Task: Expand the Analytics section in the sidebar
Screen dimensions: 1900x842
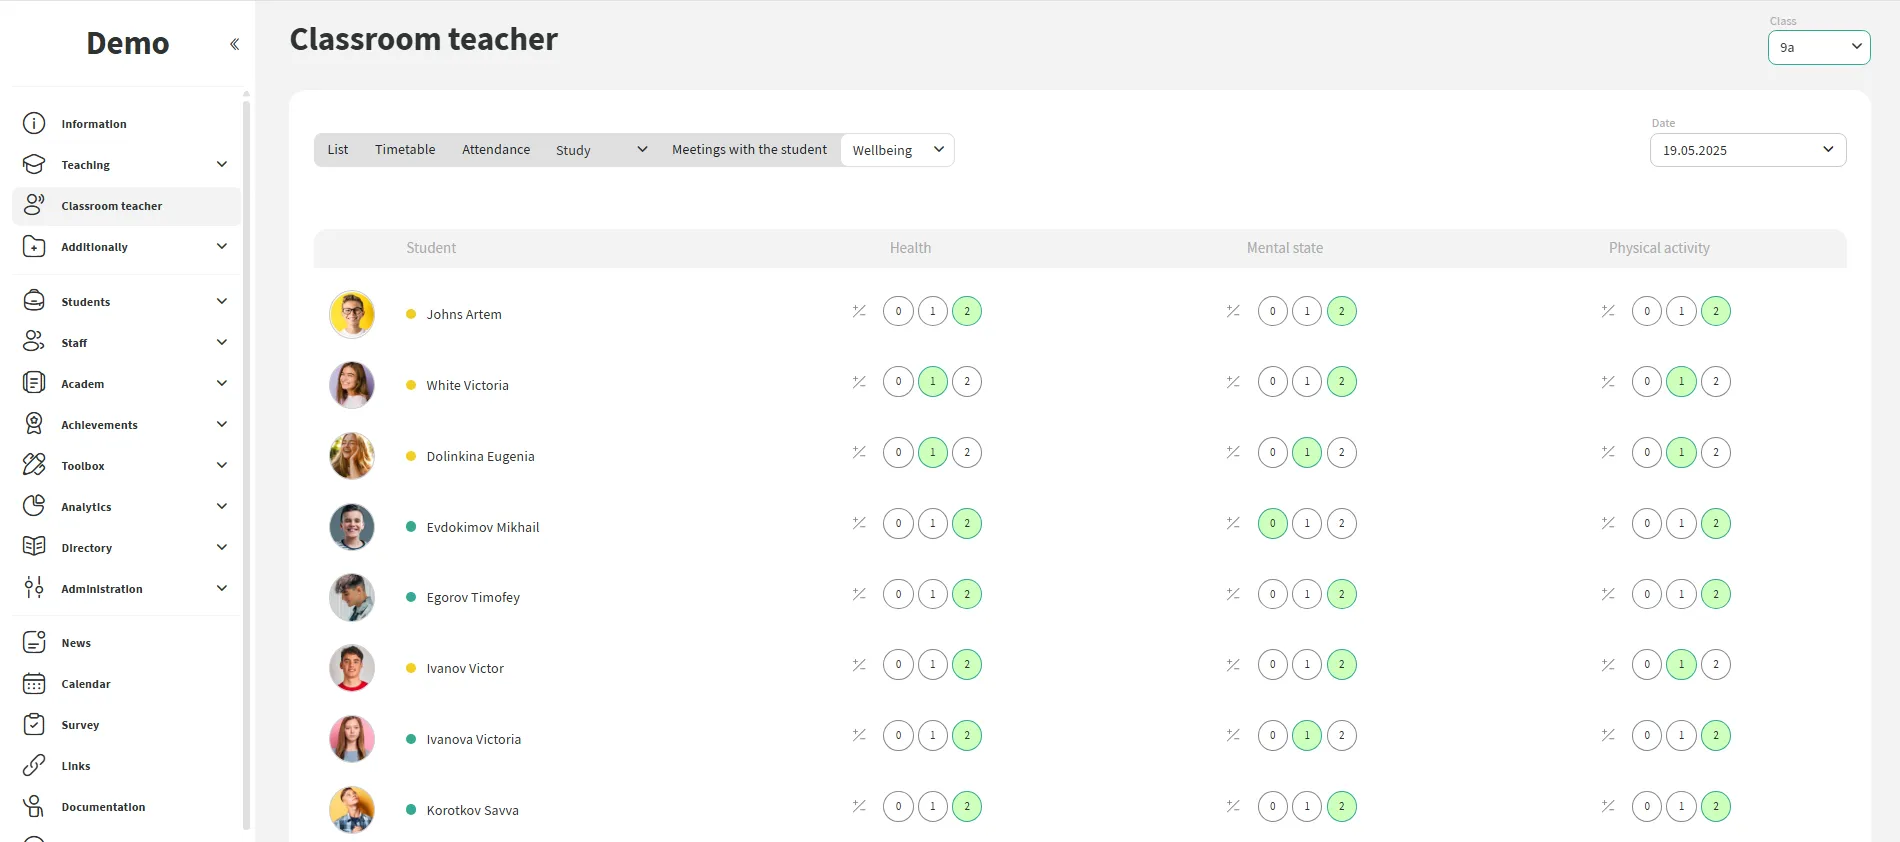Action: point(222,507)
